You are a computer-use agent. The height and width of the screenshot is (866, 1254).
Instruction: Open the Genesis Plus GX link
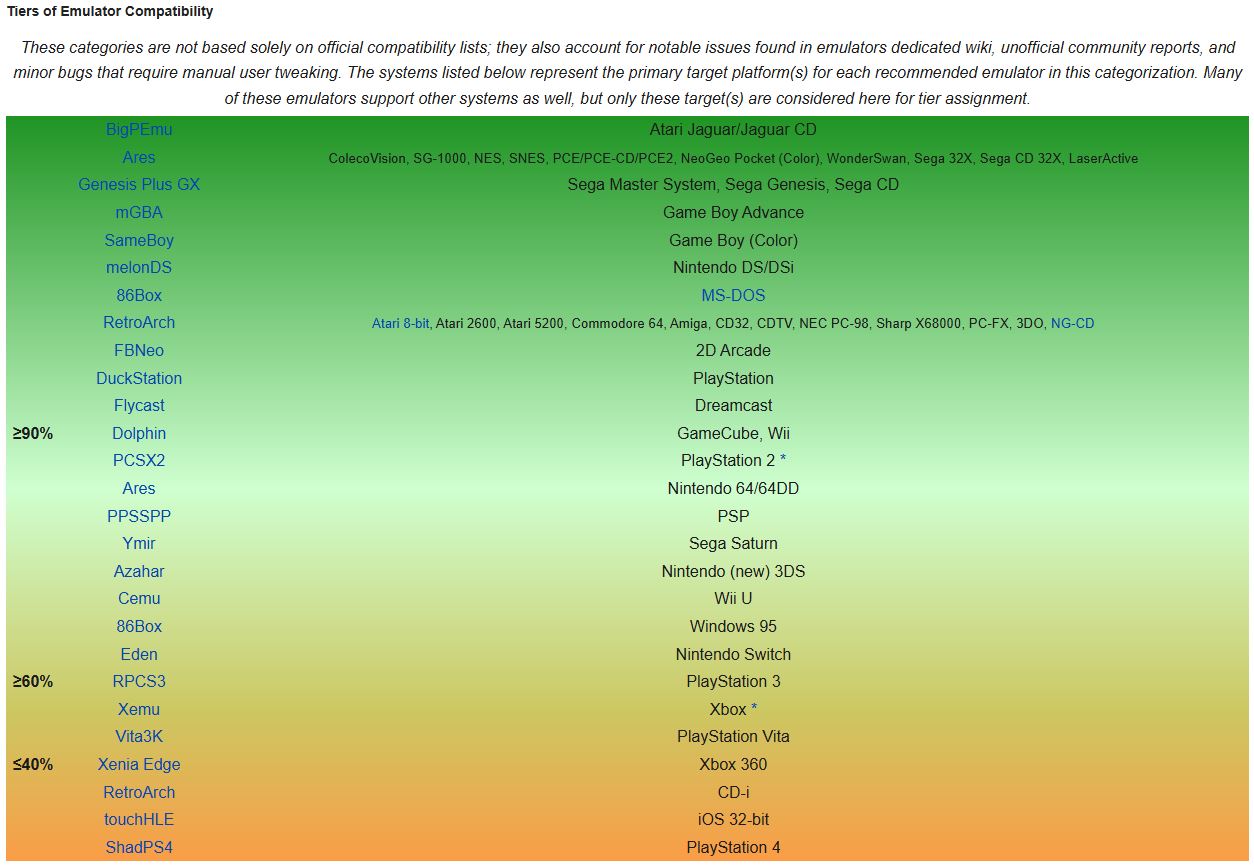139,185
